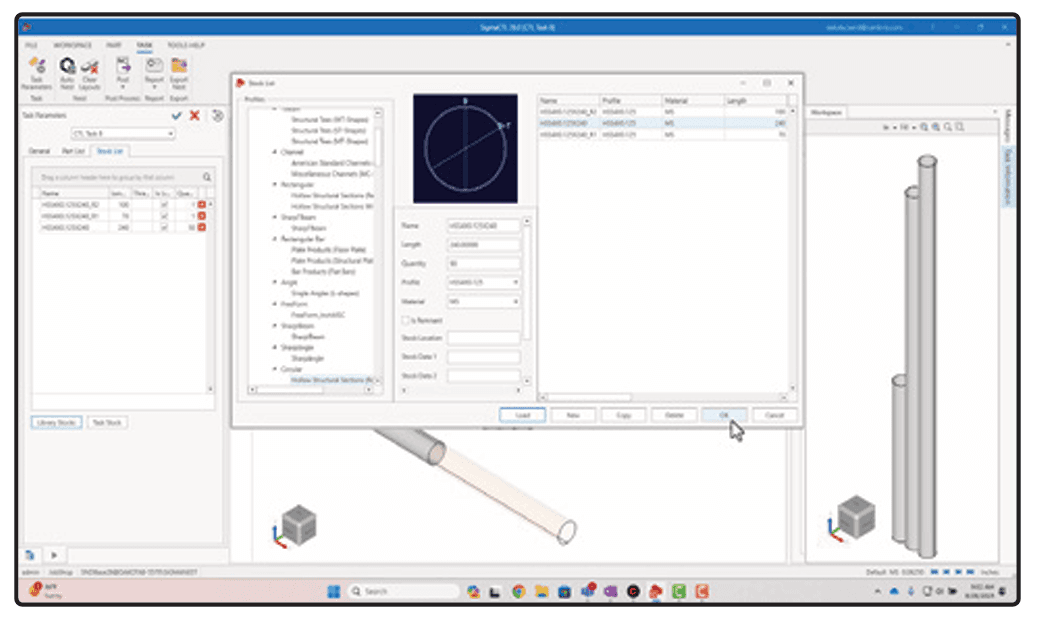Enable the Is Remnant checkbox
This screenshot has width=1038, height=622.
pyautogui.click(x=406, y=320)
